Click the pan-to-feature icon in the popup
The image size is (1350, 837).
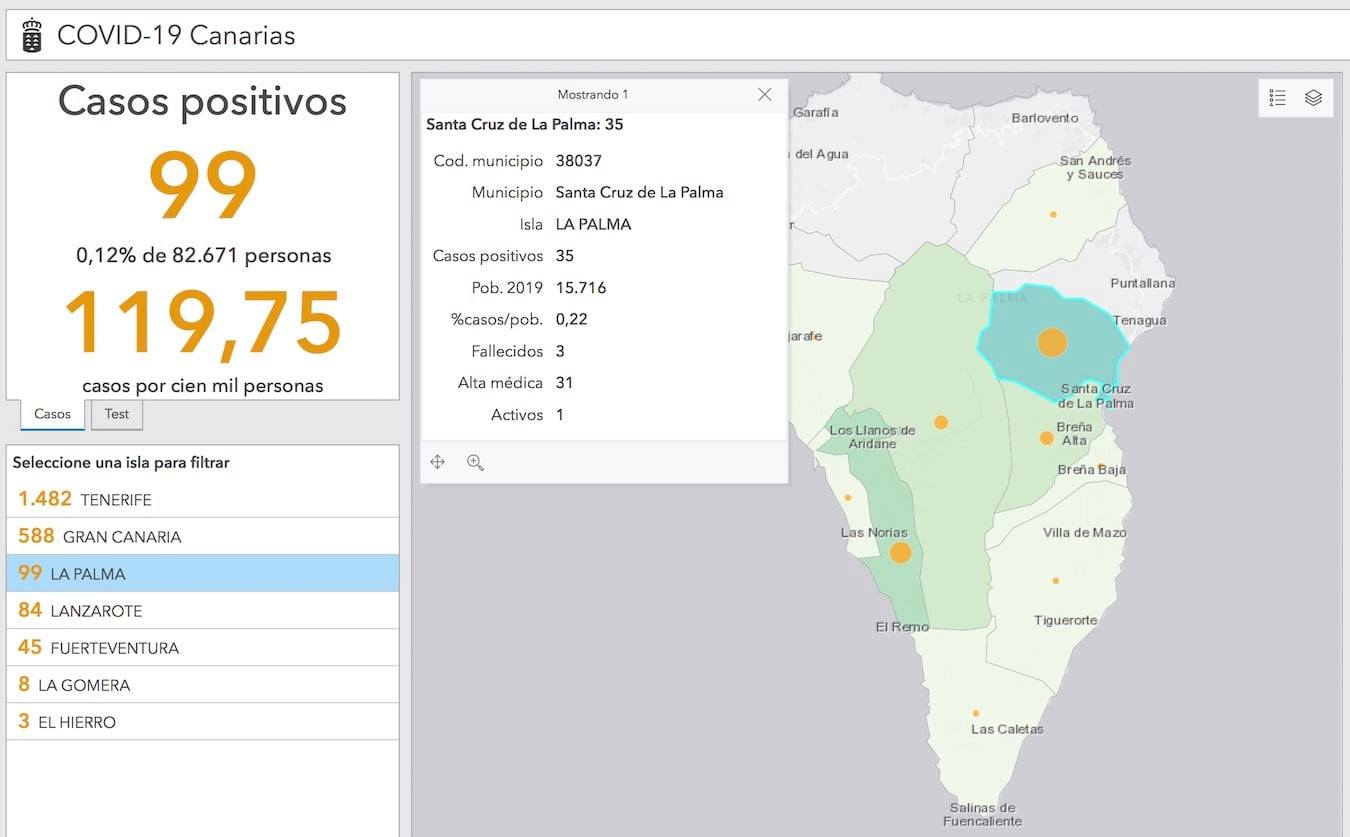pyautogui.click(x=437, y=462)
